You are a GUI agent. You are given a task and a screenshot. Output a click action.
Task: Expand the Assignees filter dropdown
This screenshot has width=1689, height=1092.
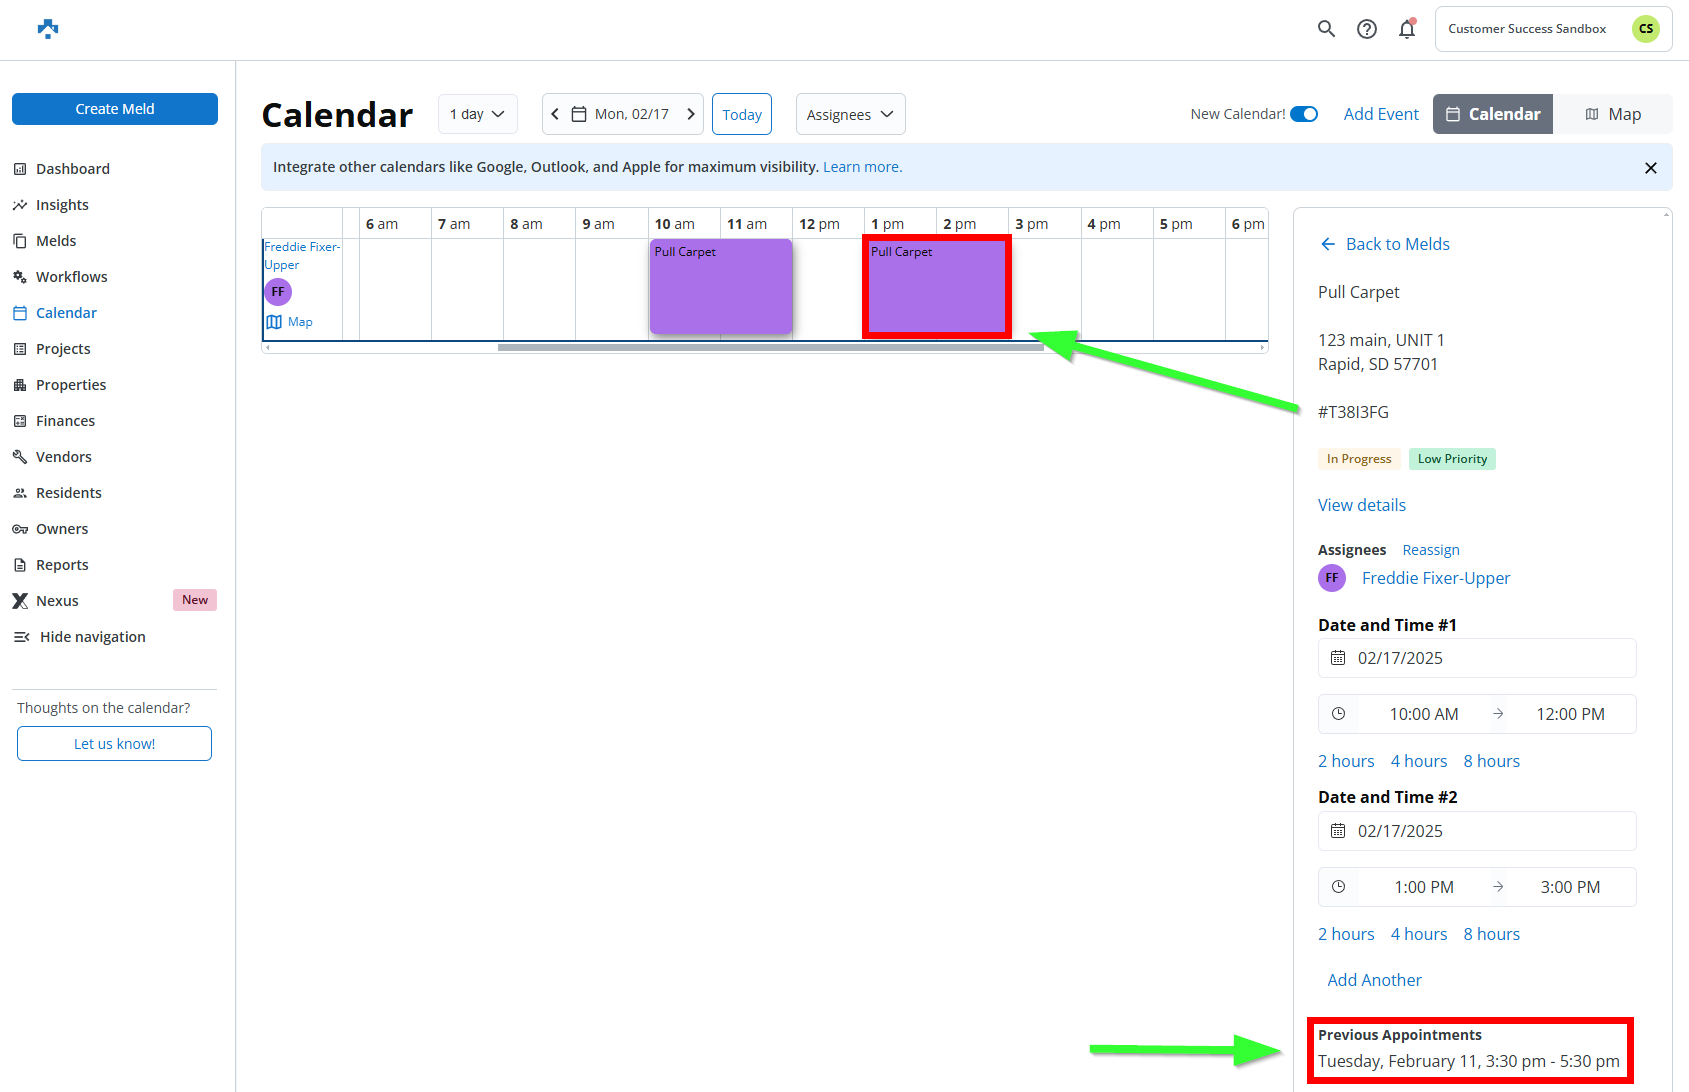coord(850,114)
